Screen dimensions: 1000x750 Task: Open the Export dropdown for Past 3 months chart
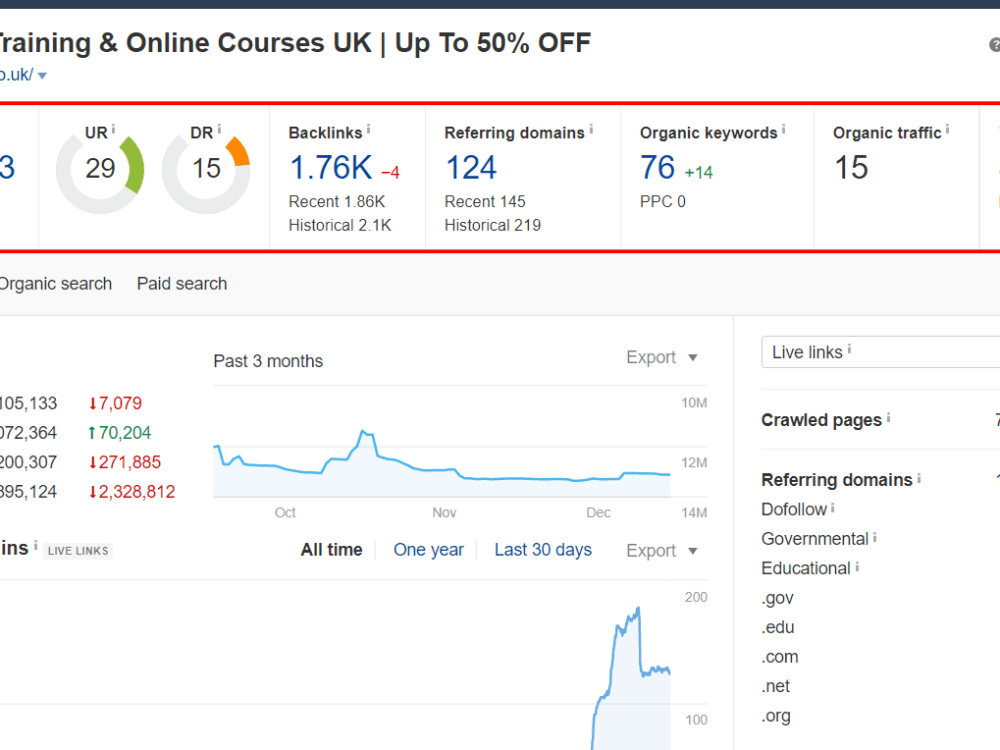pyautogui.click(x=661, y=357)
